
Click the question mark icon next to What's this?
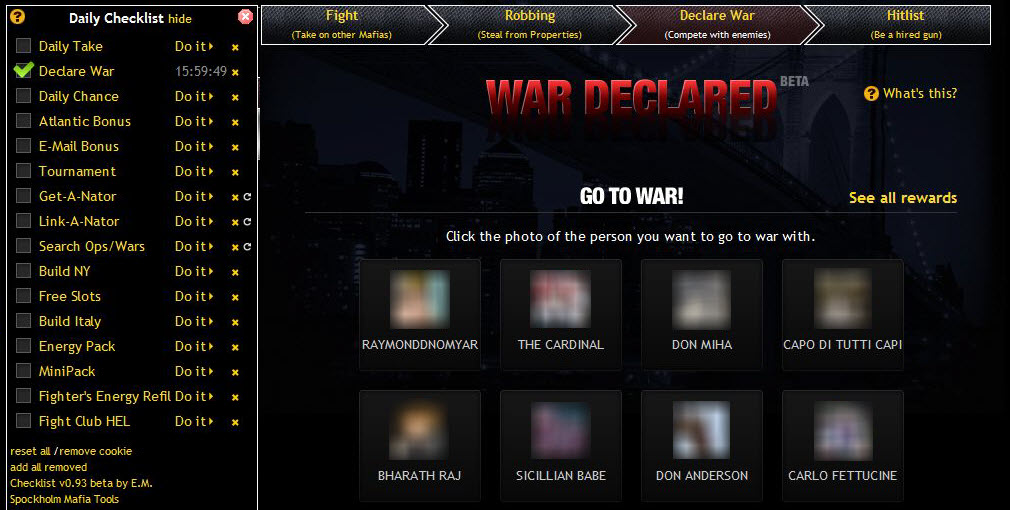871,94
